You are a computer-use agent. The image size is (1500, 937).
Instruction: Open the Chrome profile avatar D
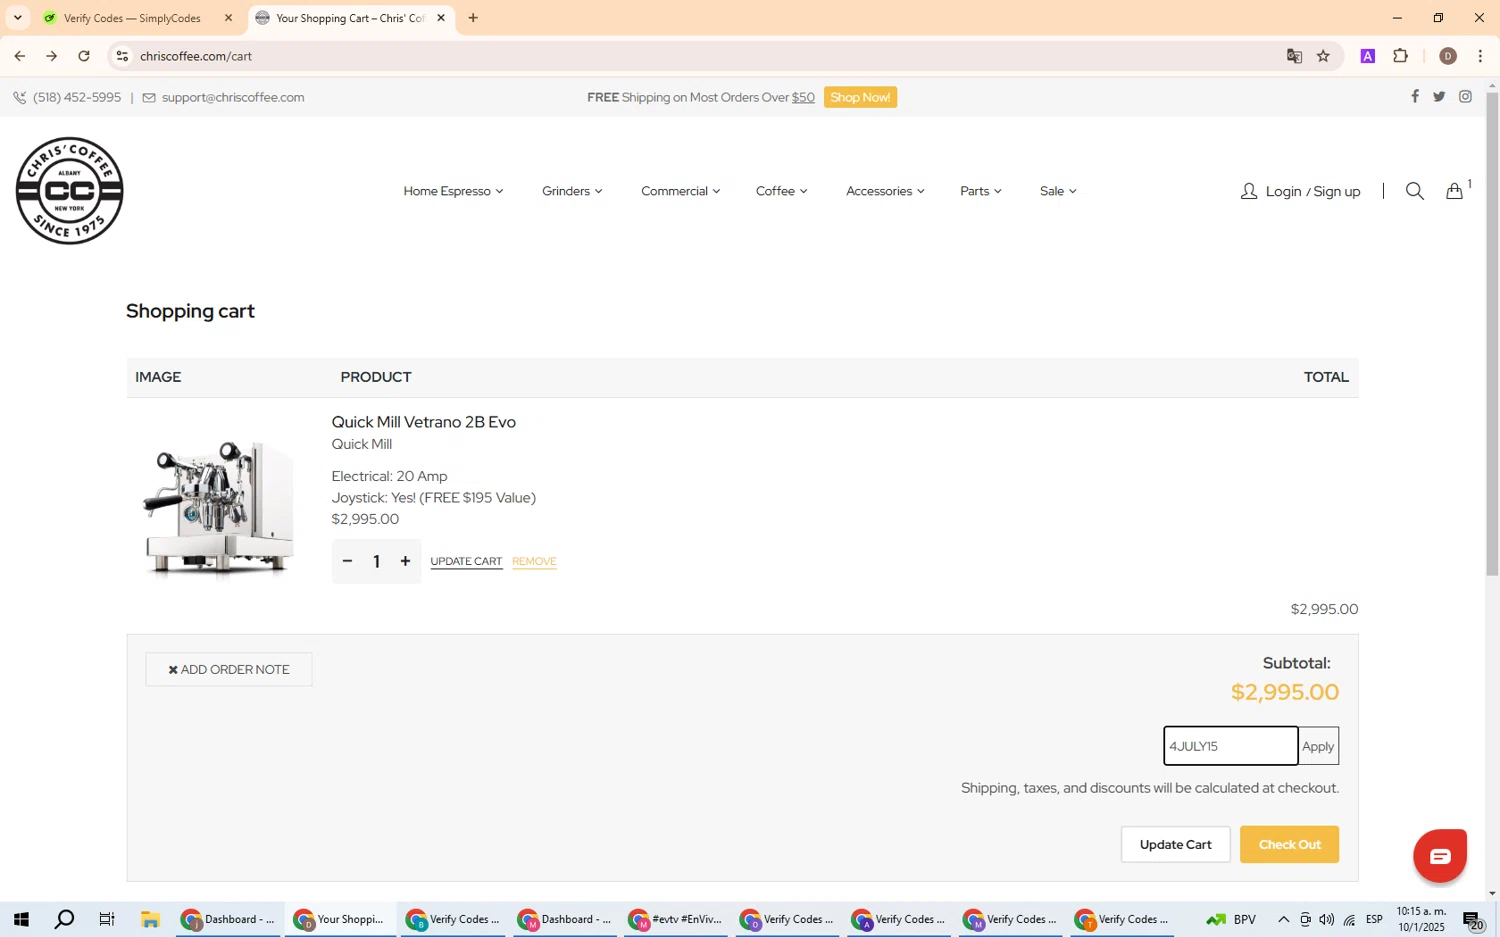[1448, 56]
